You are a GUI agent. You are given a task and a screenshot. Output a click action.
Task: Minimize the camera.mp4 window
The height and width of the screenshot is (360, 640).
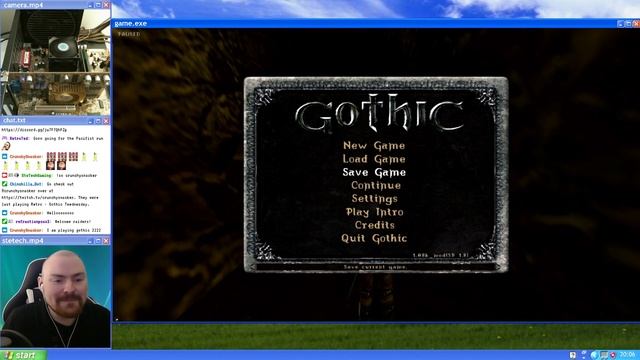[x=91, y=5]
